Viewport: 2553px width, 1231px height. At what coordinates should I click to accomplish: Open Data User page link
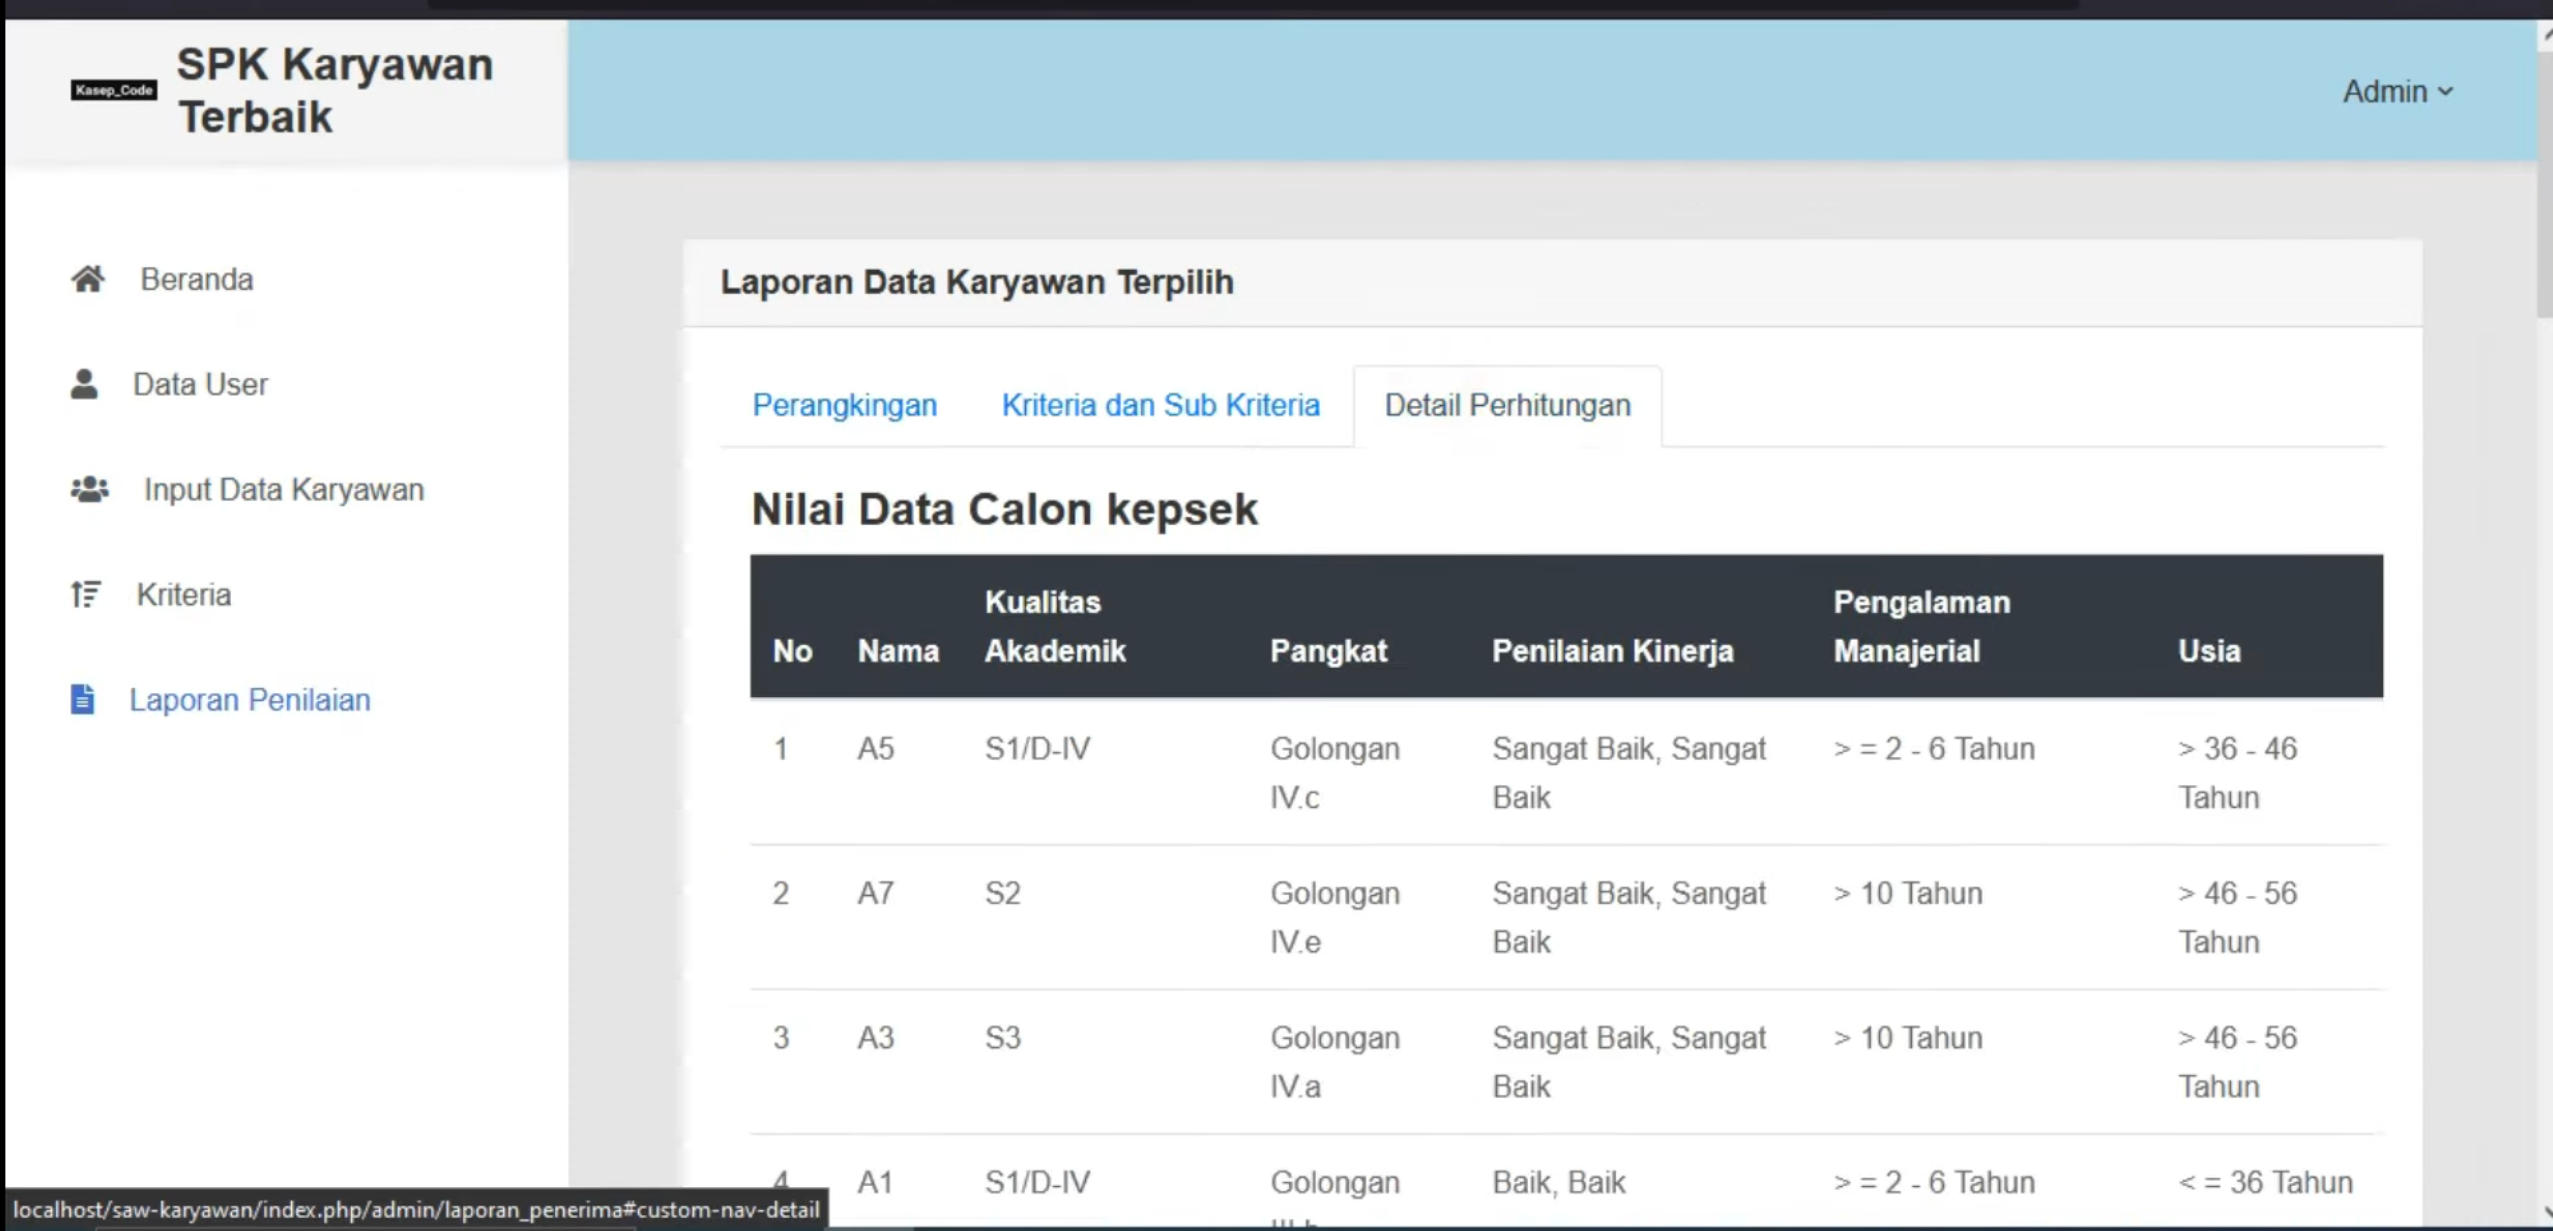[x=200, y=384]
